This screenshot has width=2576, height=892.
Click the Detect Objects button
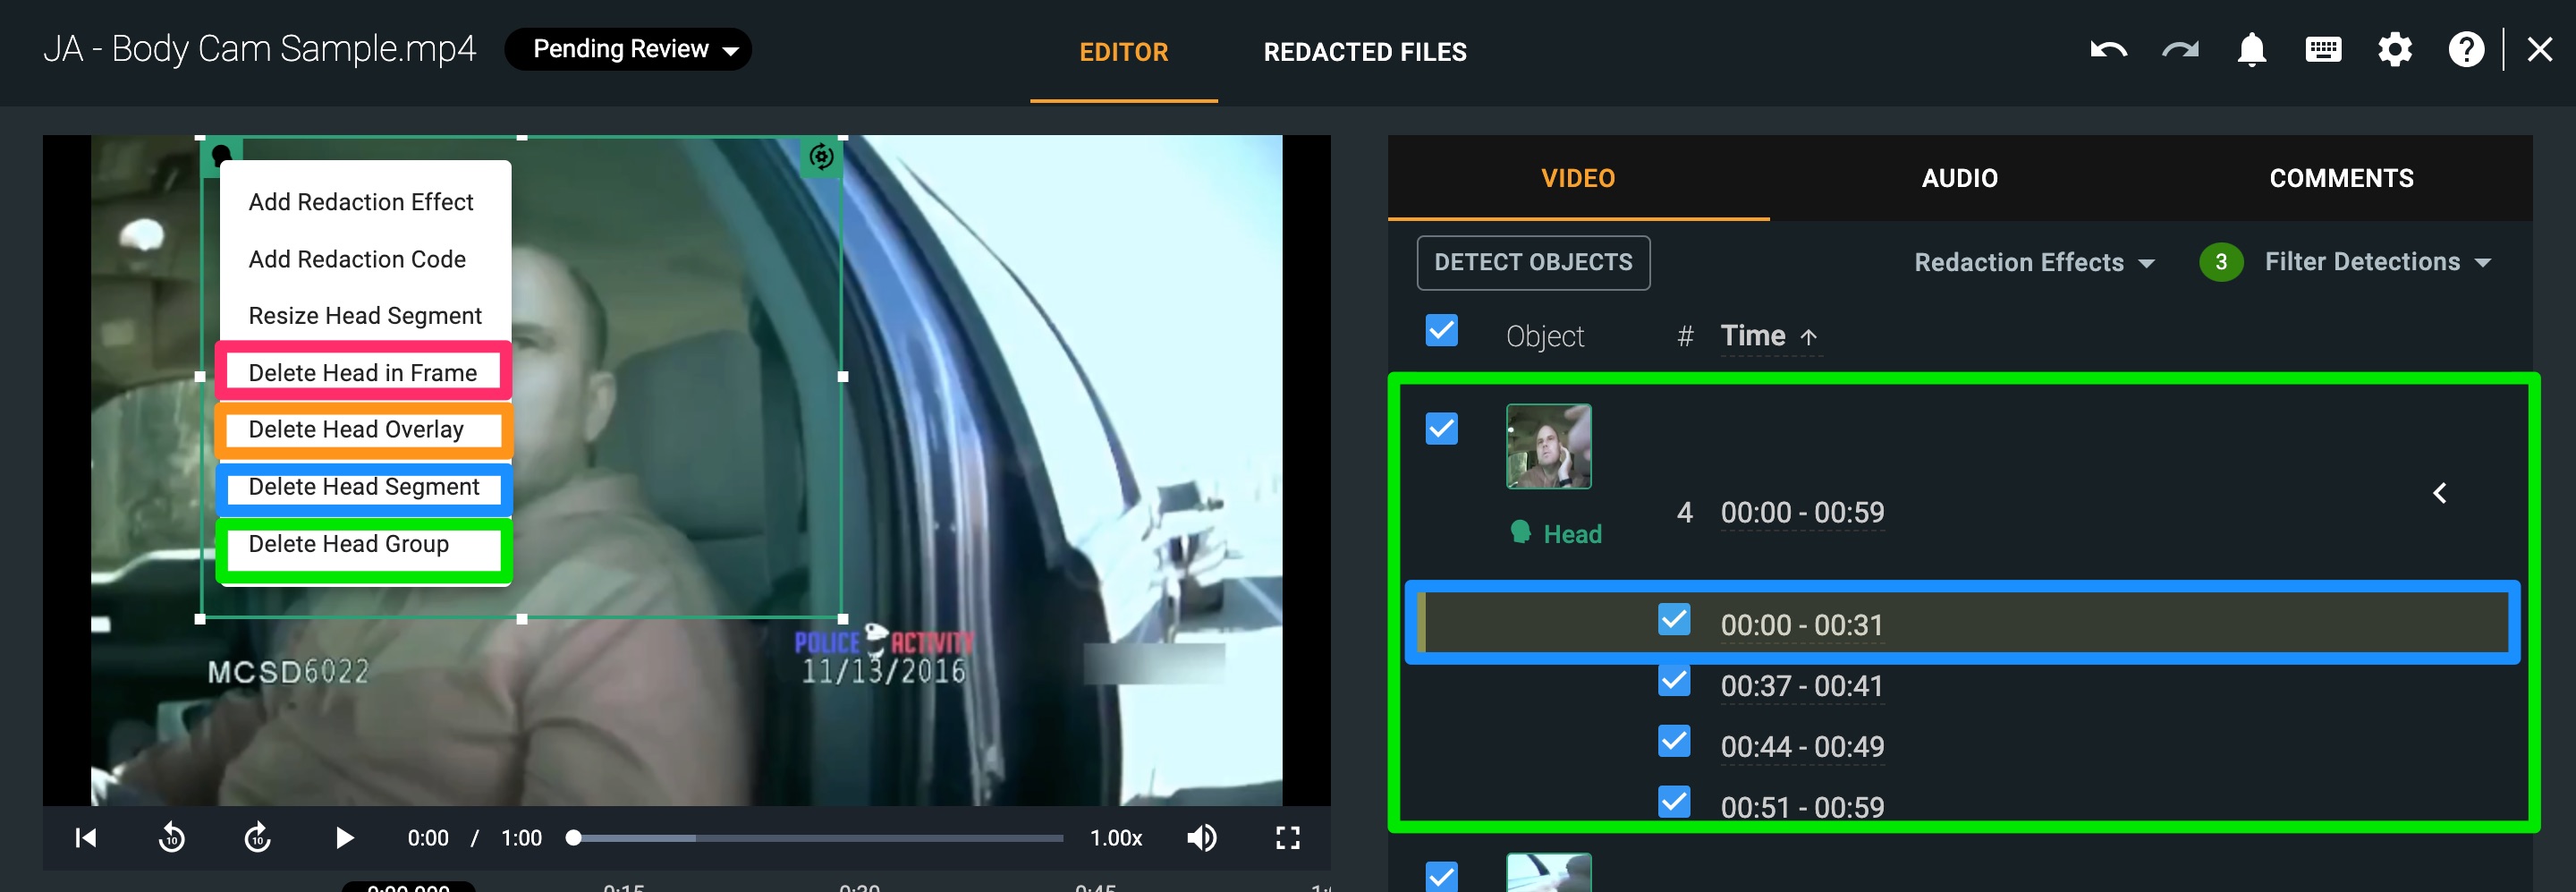(1532, 263)
